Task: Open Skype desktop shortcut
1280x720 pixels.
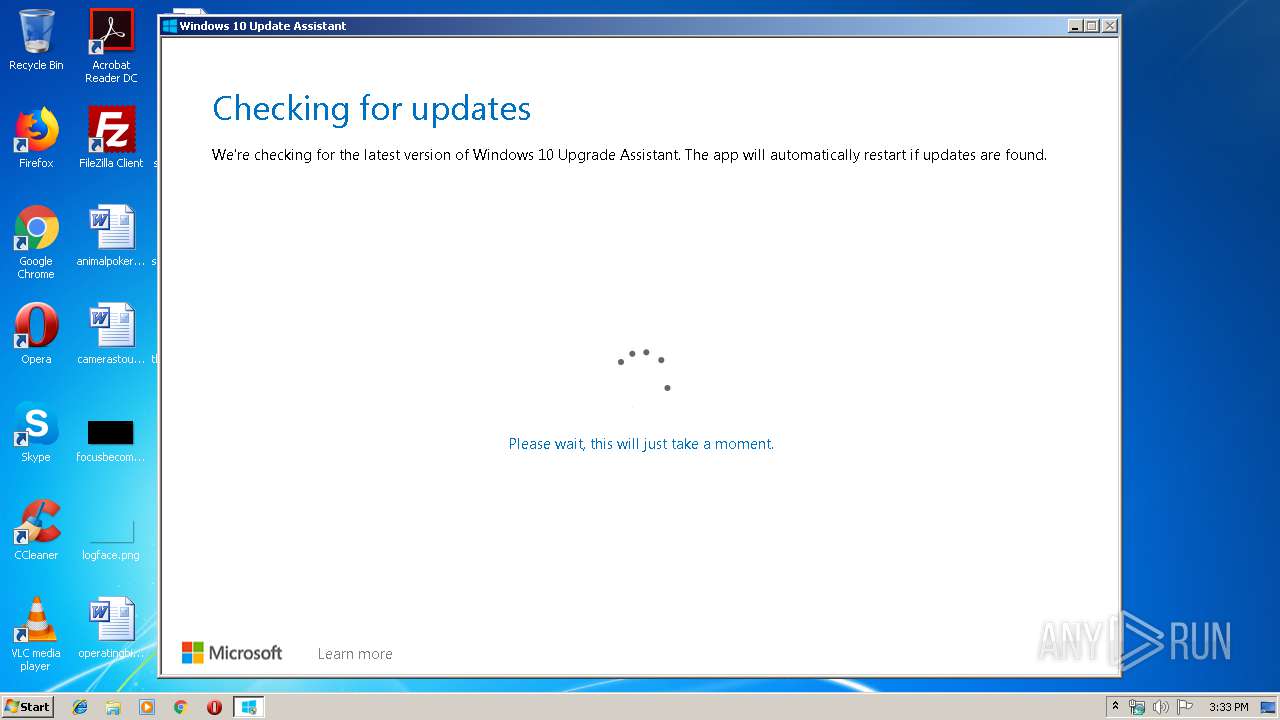Action: coord(36,432)
